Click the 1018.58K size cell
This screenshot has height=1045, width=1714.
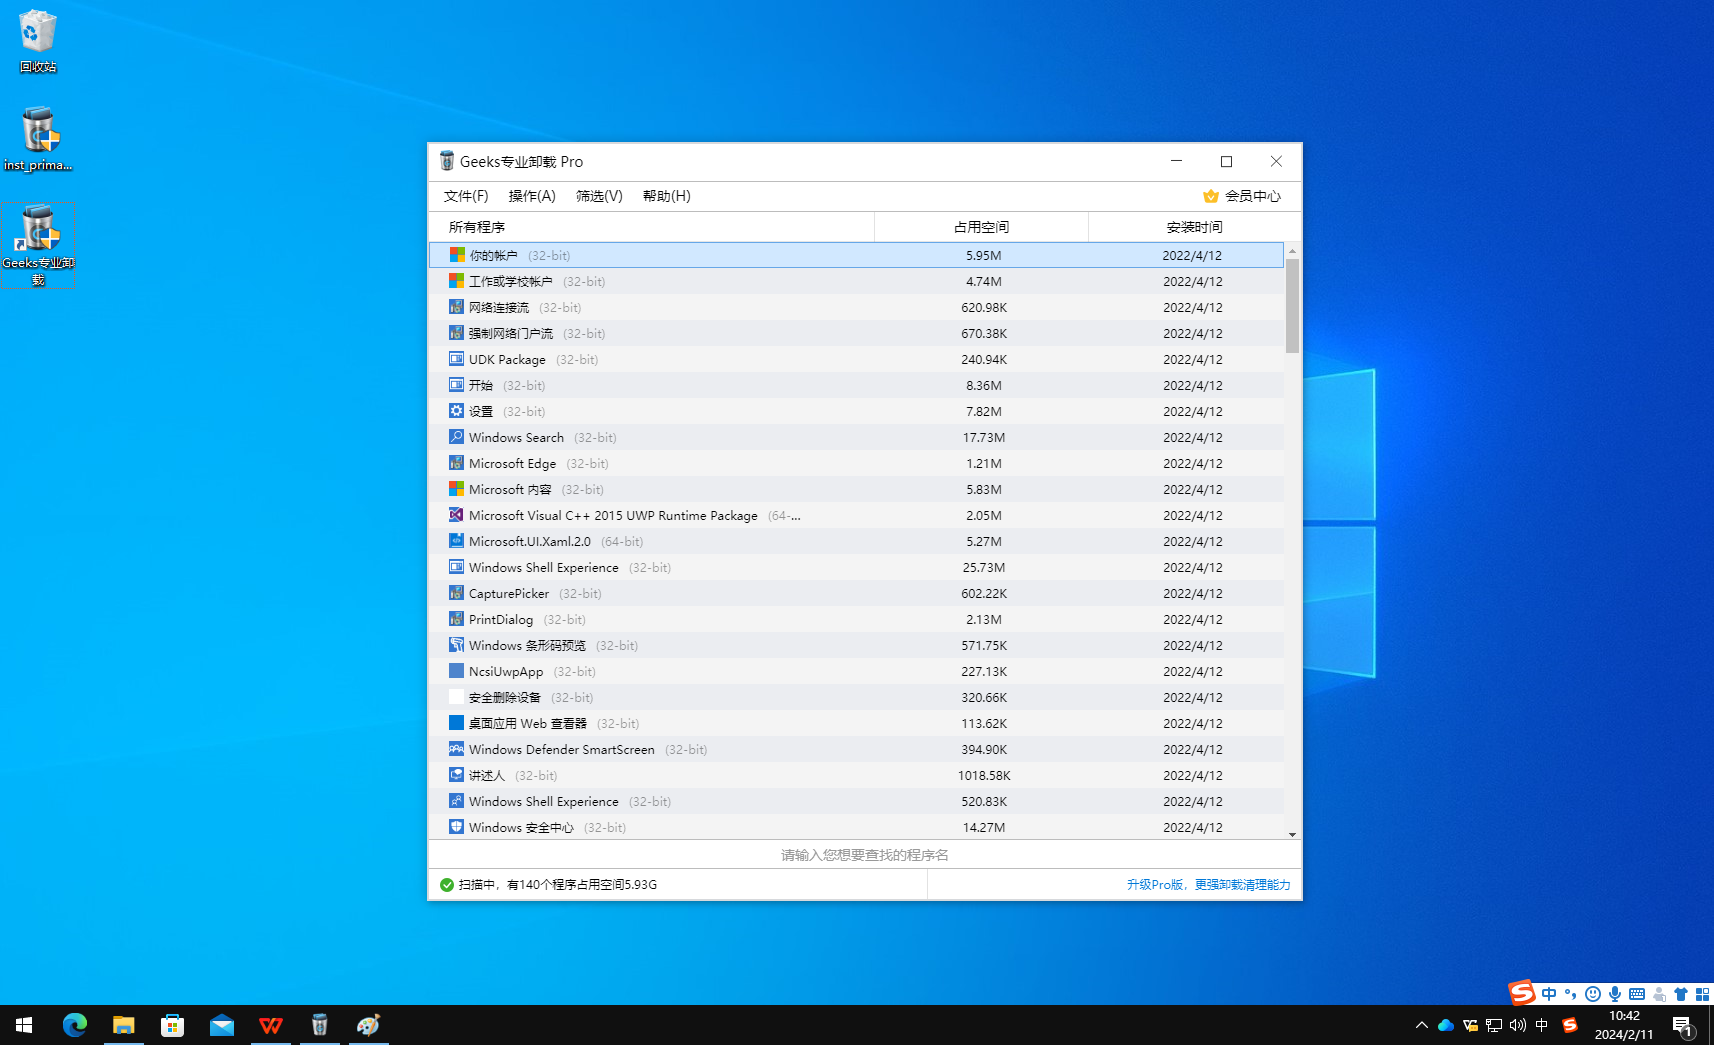coord(984,775)
